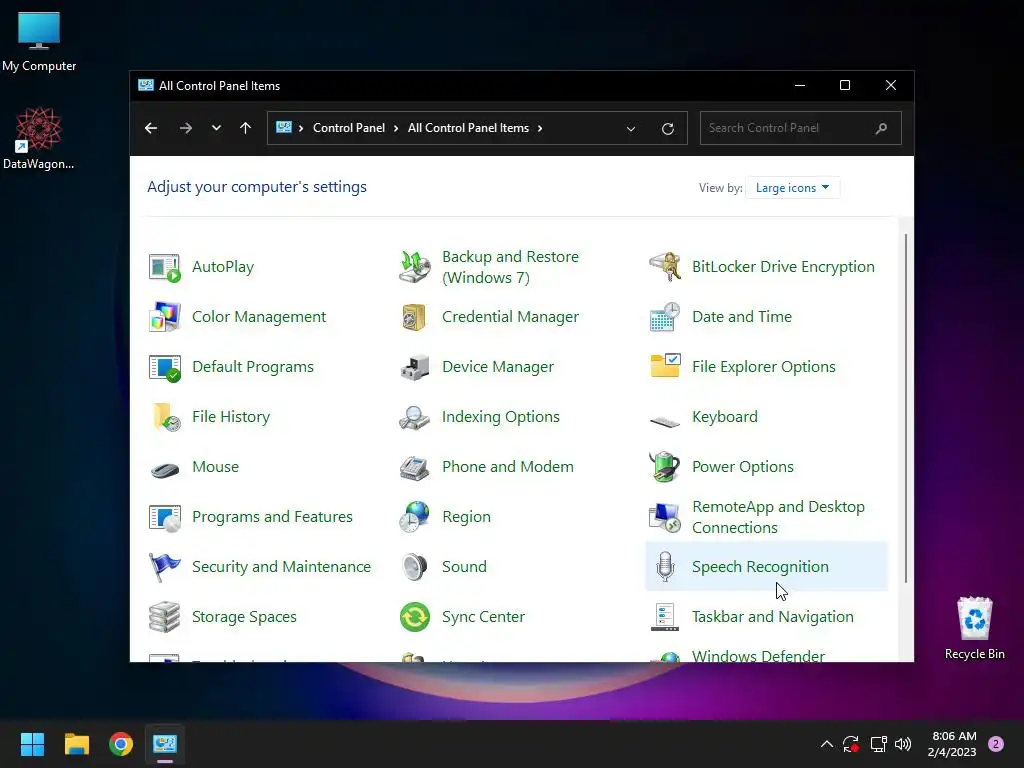This screenshot has height=768, width=1024.
Task: Select the DataWagon desktop shortcut
Action: point(39,138)
